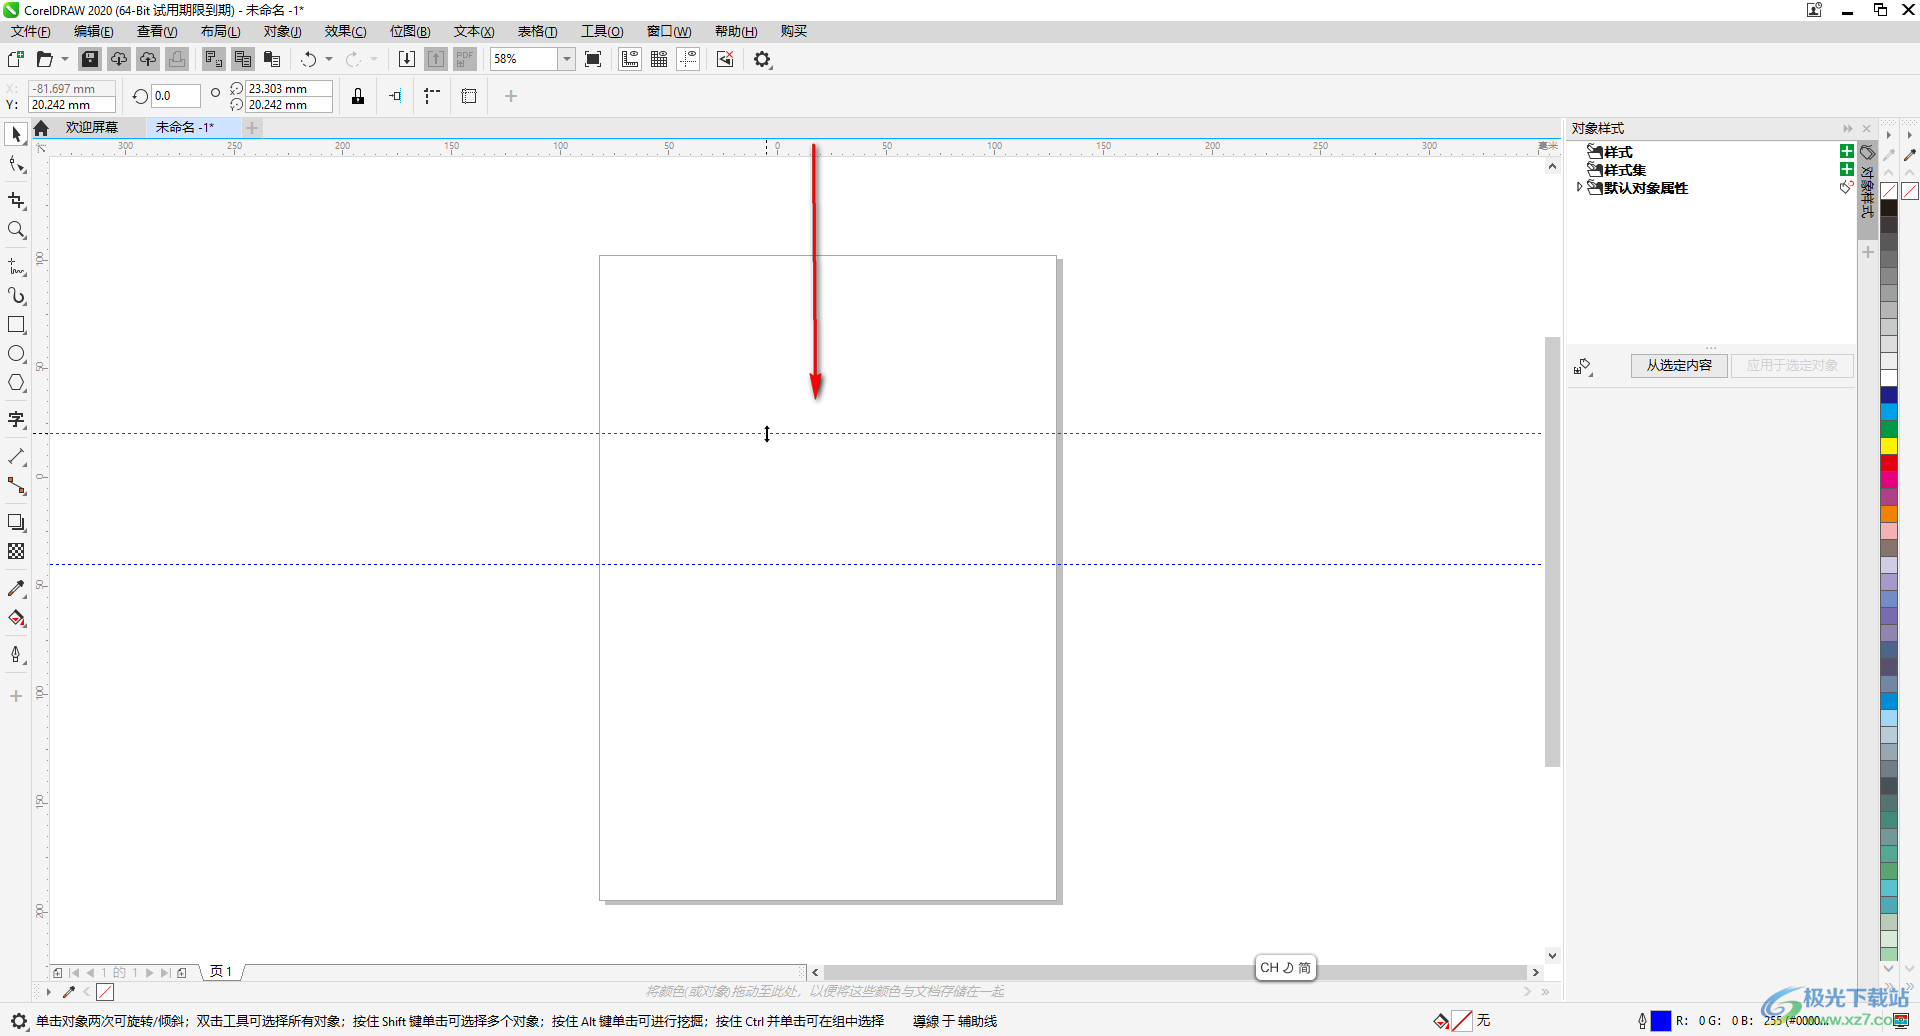Viewport: 1920px width, 1036px height.
Task: Click the guideline Y position field
Action: 70,105
